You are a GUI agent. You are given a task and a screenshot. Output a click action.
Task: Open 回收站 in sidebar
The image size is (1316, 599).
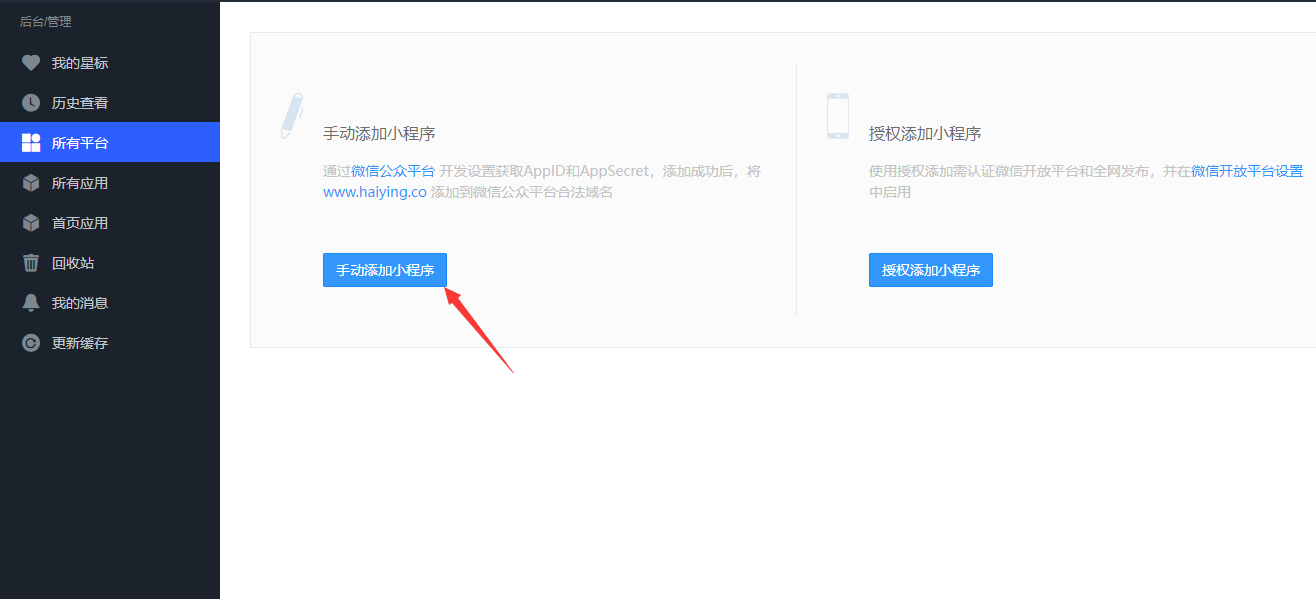coord(110,263)
